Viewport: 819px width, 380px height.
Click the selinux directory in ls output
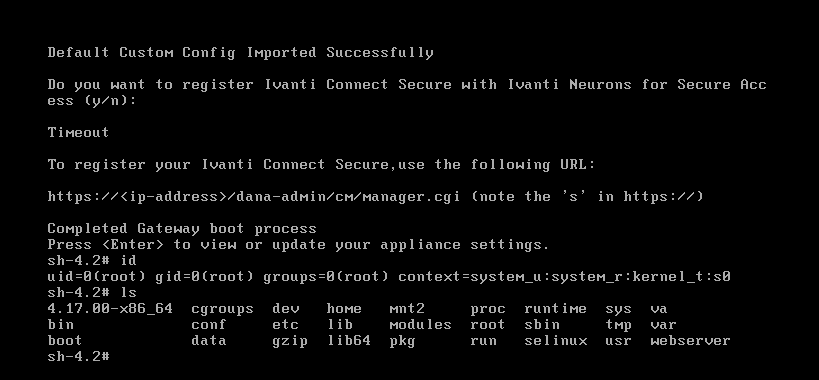(x=556, y=341)
